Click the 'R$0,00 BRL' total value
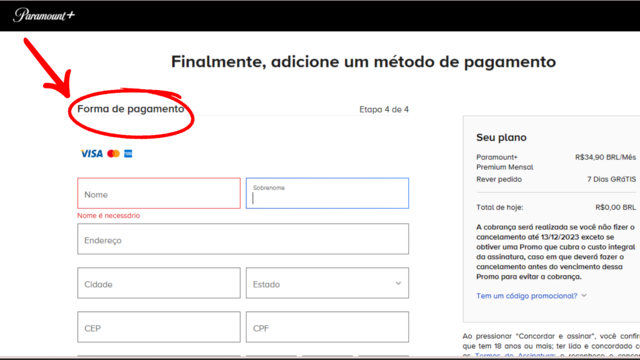This screenshot has height=360, width=640. (x=616, y=207)
